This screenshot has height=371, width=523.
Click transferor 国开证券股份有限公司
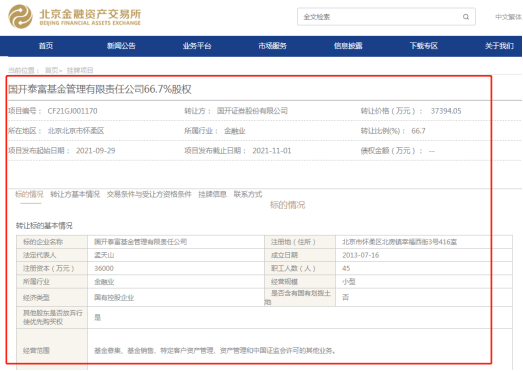(x=252, y=111)
